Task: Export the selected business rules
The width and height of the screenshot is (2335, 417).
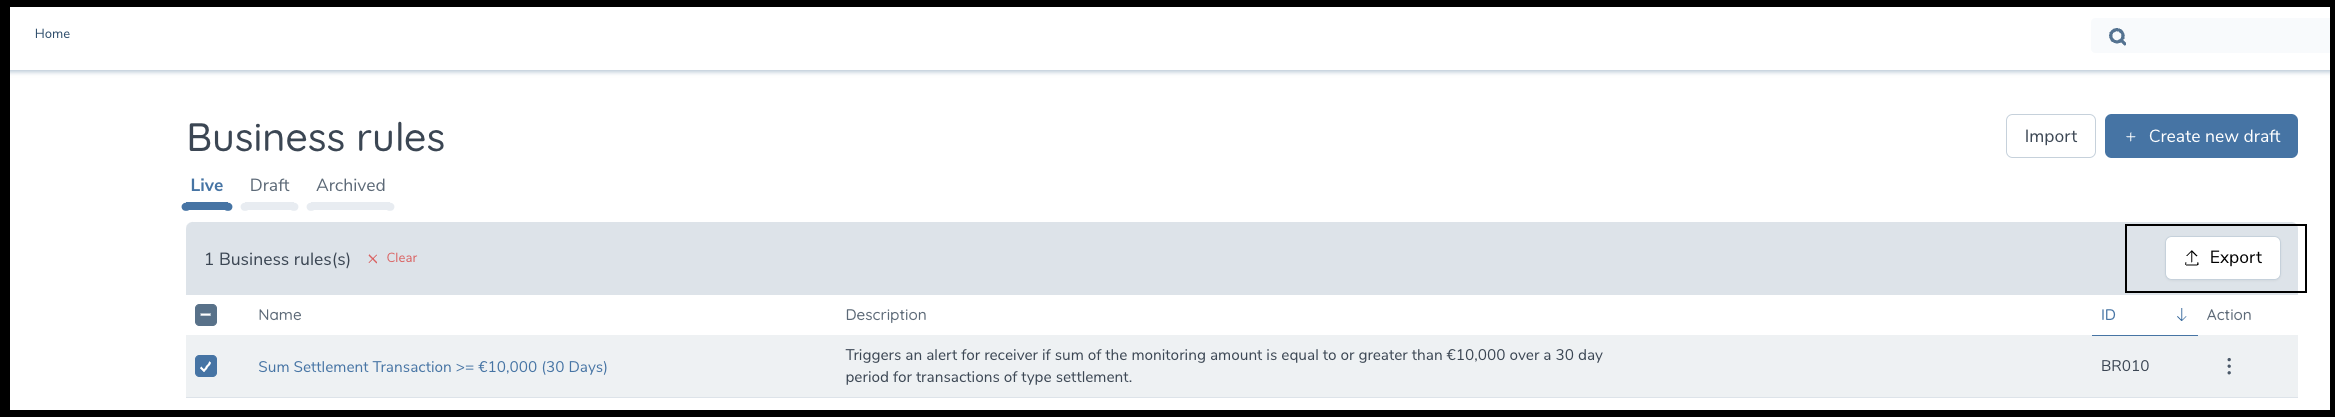Action: [x=2222, y=258]
